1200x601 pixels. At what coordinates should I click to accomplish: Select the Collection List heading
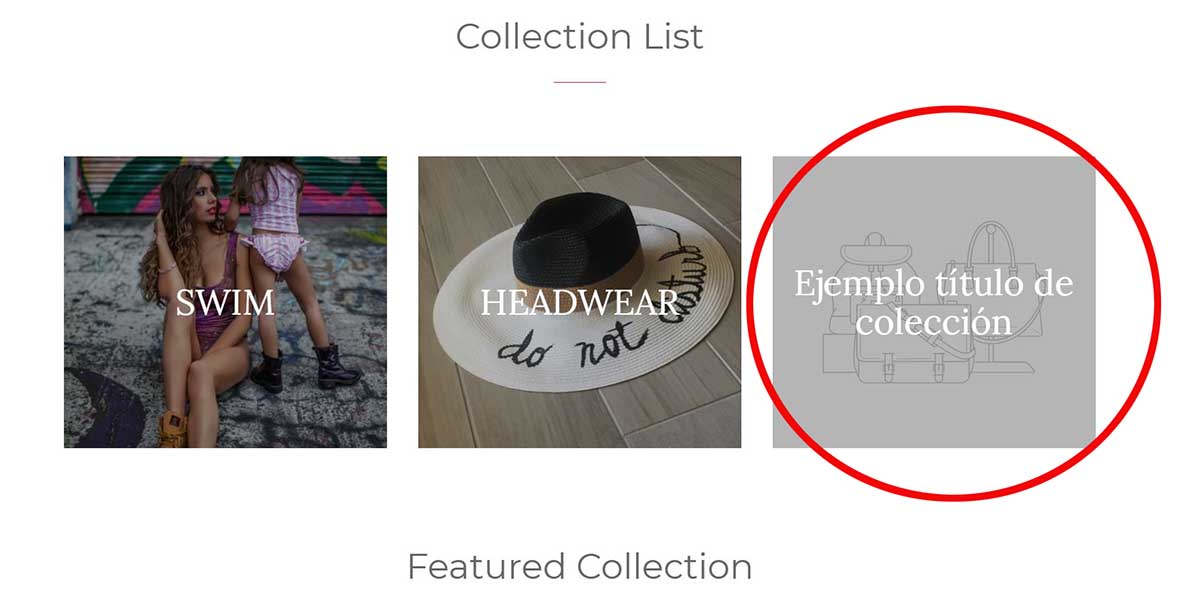coord(579,37)
